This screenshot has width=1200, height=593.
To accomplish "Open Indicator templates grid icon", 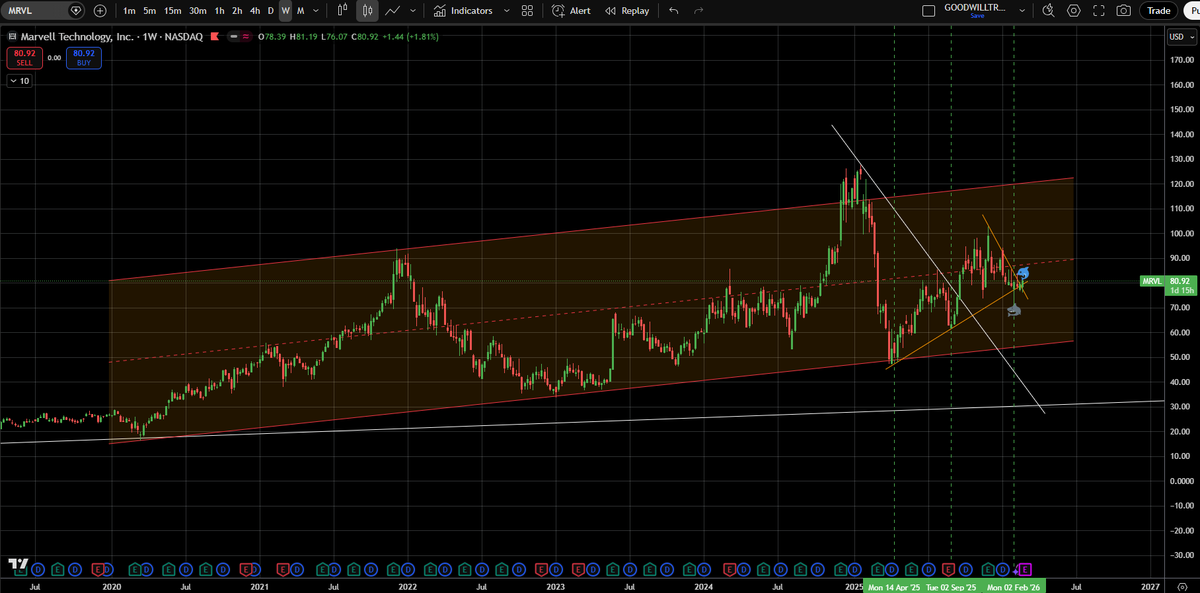I will [x=527, y=11].
